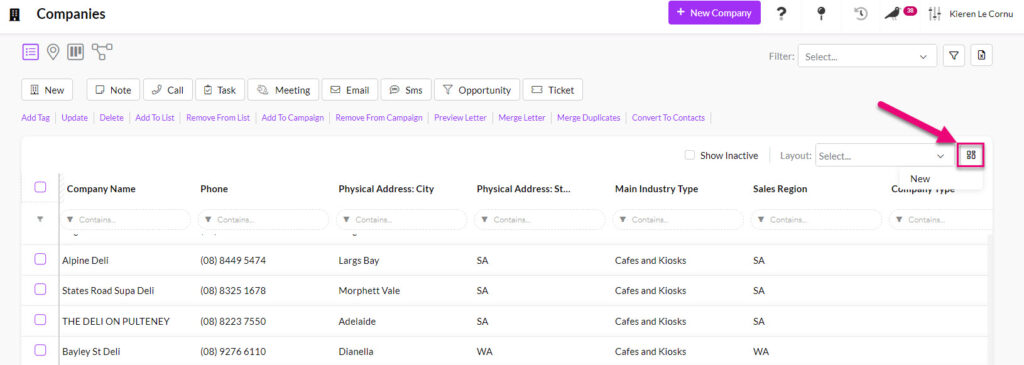Screen dimensions: 1024x365
Task: Sort by the Company Name column header
Action: (101, 189)
